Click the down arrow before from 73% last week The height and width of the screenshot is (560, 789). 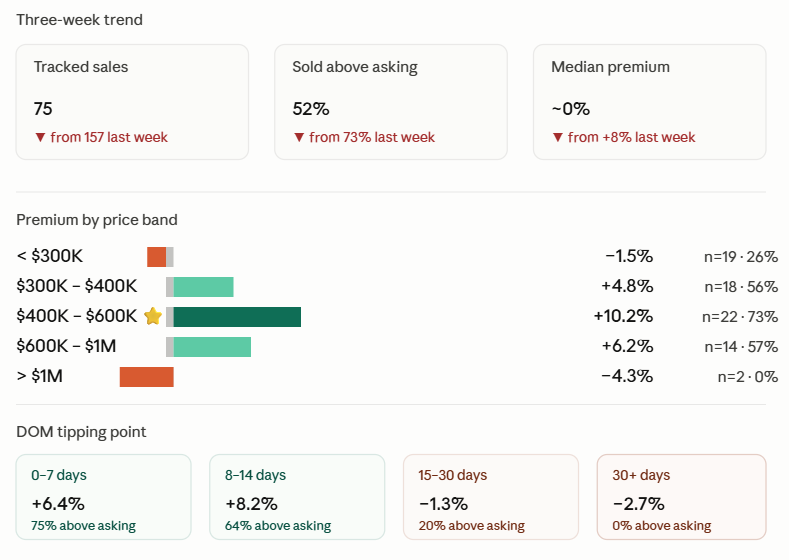pos(299,137)
